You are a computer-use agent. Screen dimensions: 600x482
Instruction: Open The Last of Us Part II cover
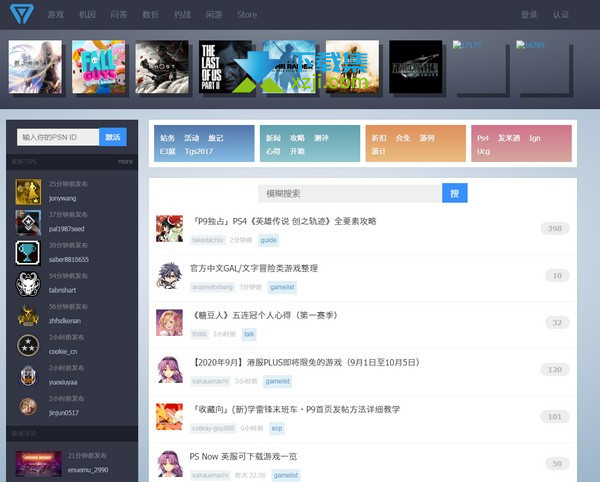click(x=225, y=67)
